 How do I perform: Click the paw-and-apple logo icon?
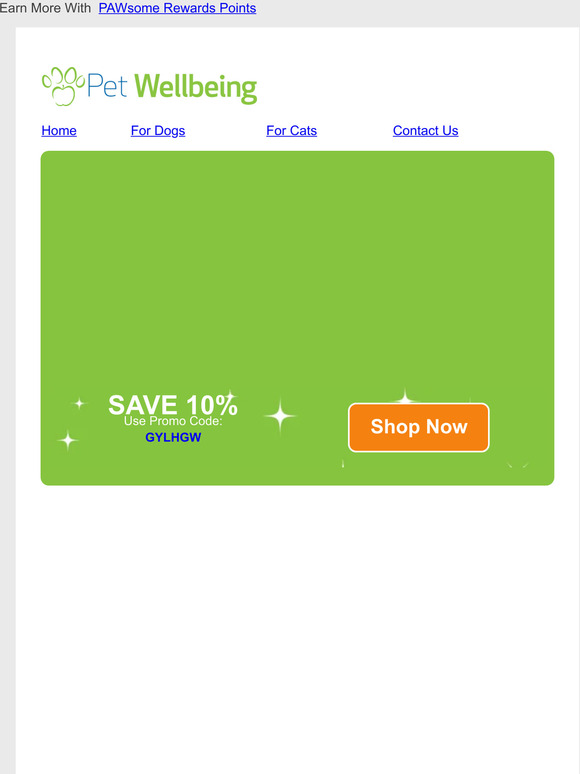click(x=63, y=86)
